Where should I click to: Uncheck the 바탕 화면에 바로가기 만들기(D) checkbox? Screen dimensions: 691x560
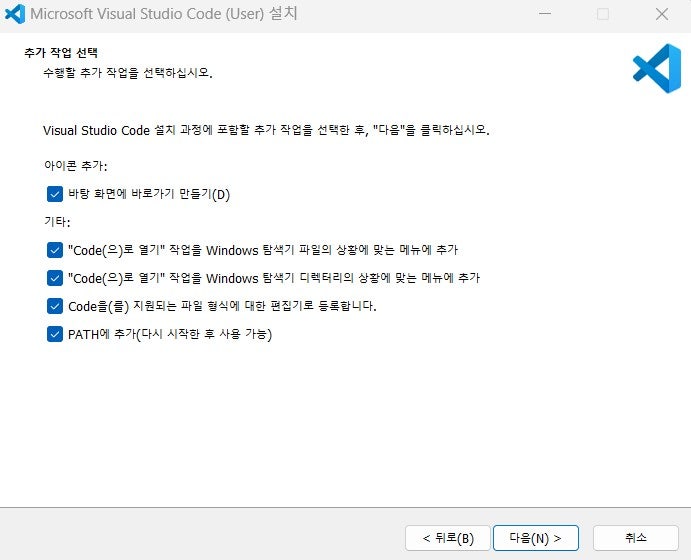pyautogui.click(x=55, y=194)
